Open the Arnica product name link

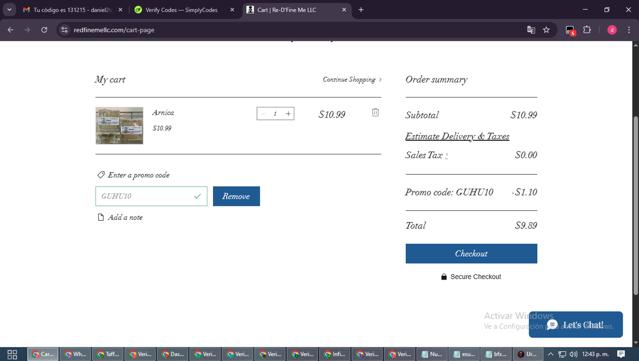tap(163, 112)
